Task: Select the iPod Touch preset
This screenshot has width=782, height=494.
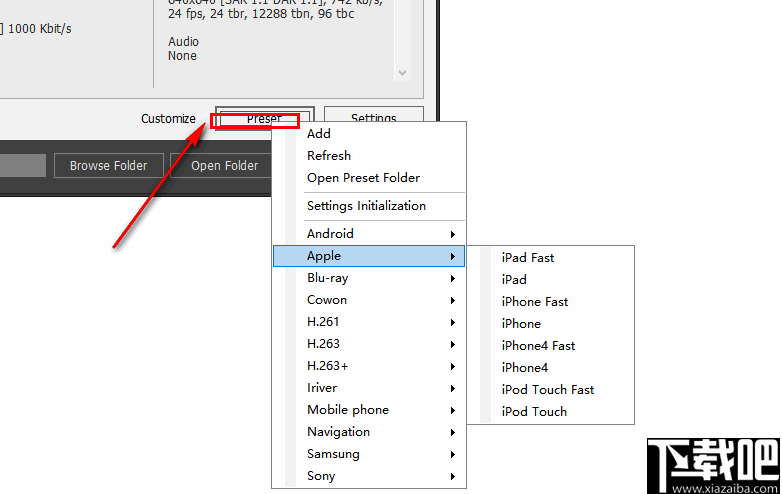Action: tap(551, 411)
